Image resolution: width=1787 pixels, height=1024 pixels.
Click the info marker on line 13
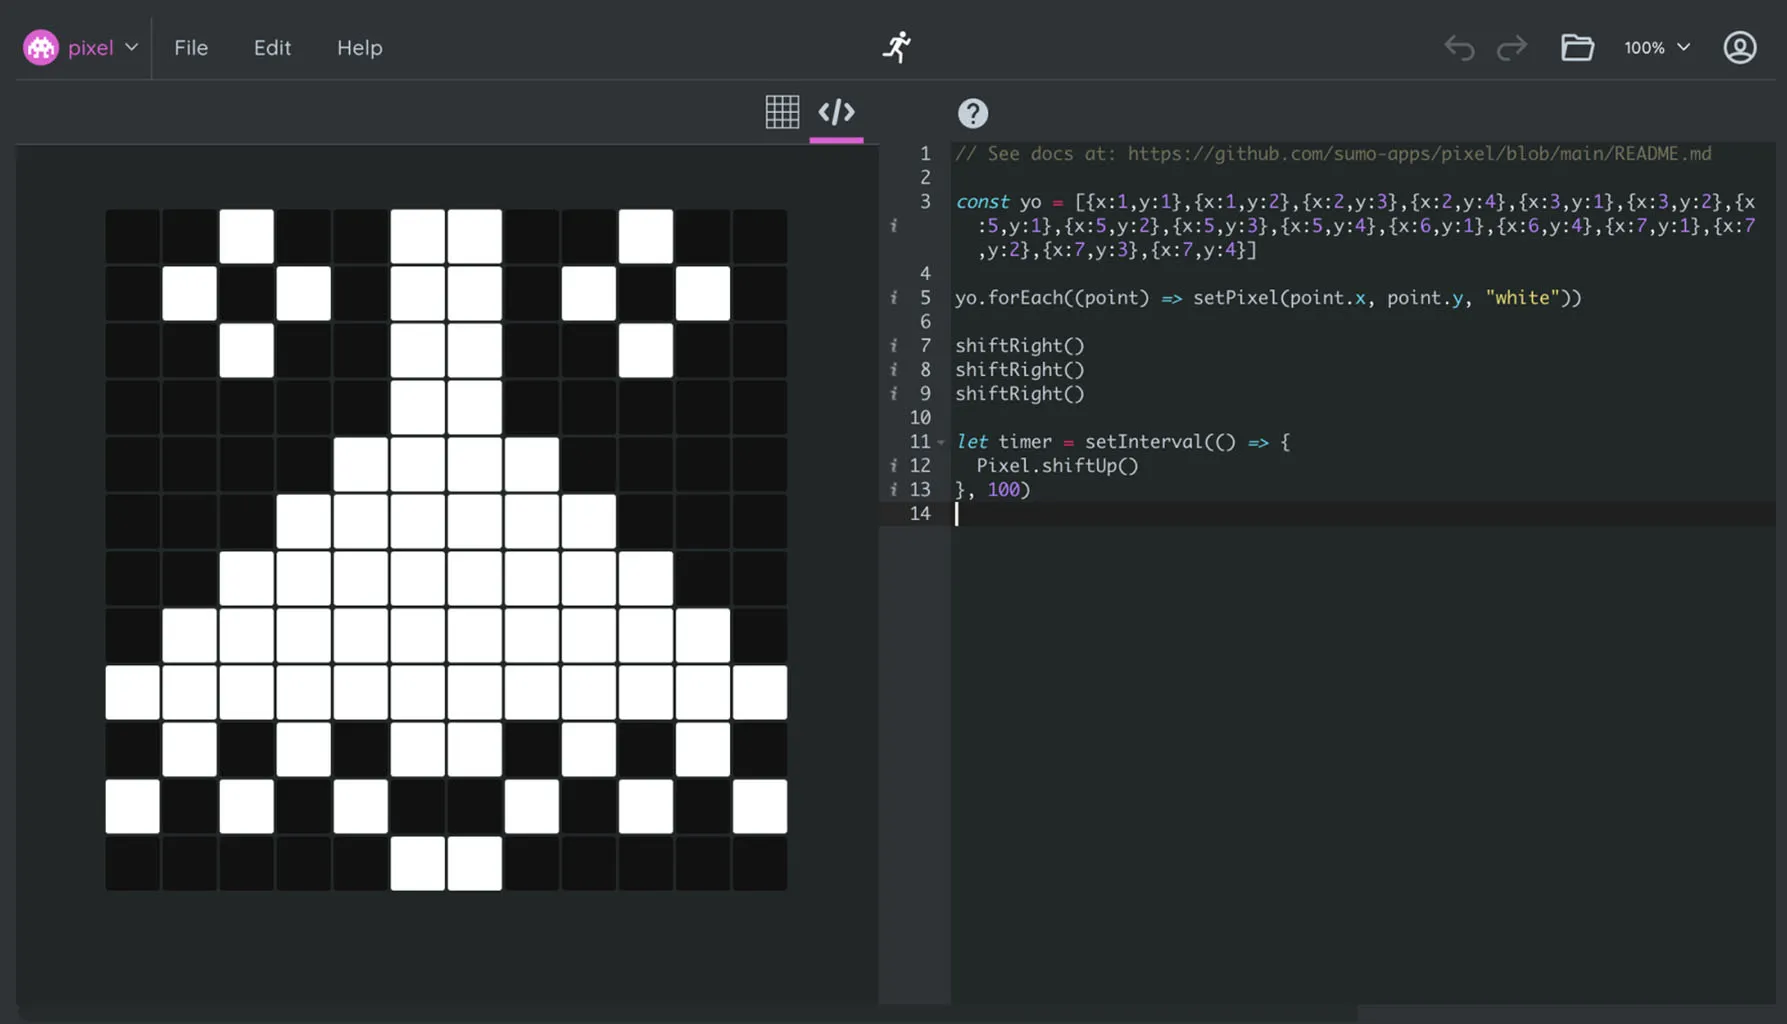pos(893,490)
